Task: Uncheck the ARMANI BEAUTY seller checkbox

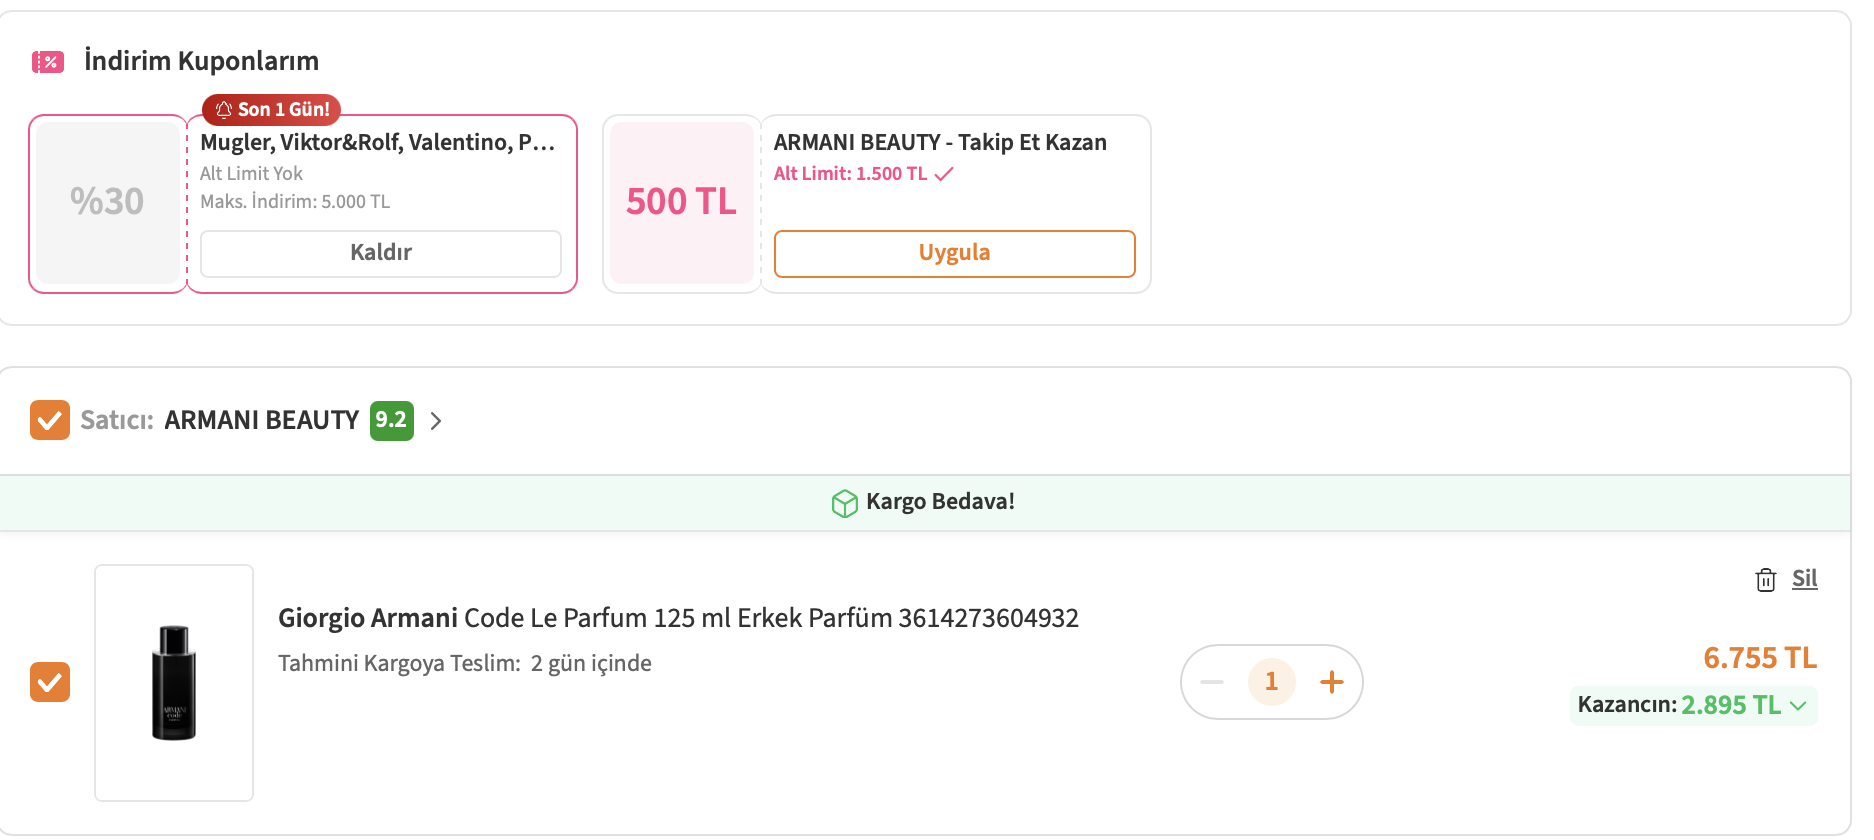Action: pyautogui.click(x=50, y=420)
